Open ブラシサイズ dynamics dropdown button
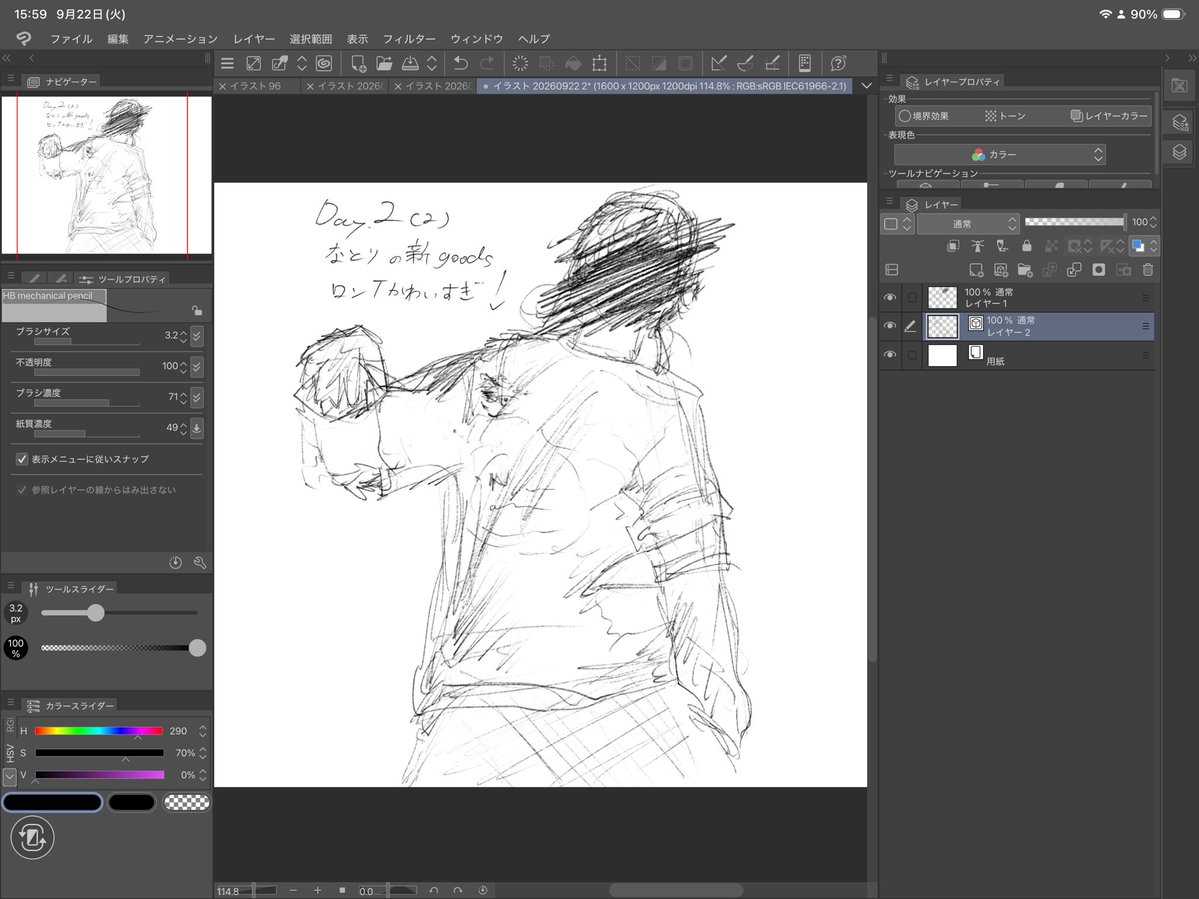Screen dimensions: 1199x899 point(197,336)
